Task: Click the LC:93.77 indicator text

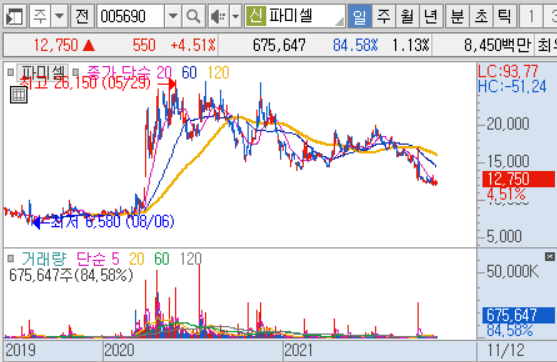Action: coord(508,71)
